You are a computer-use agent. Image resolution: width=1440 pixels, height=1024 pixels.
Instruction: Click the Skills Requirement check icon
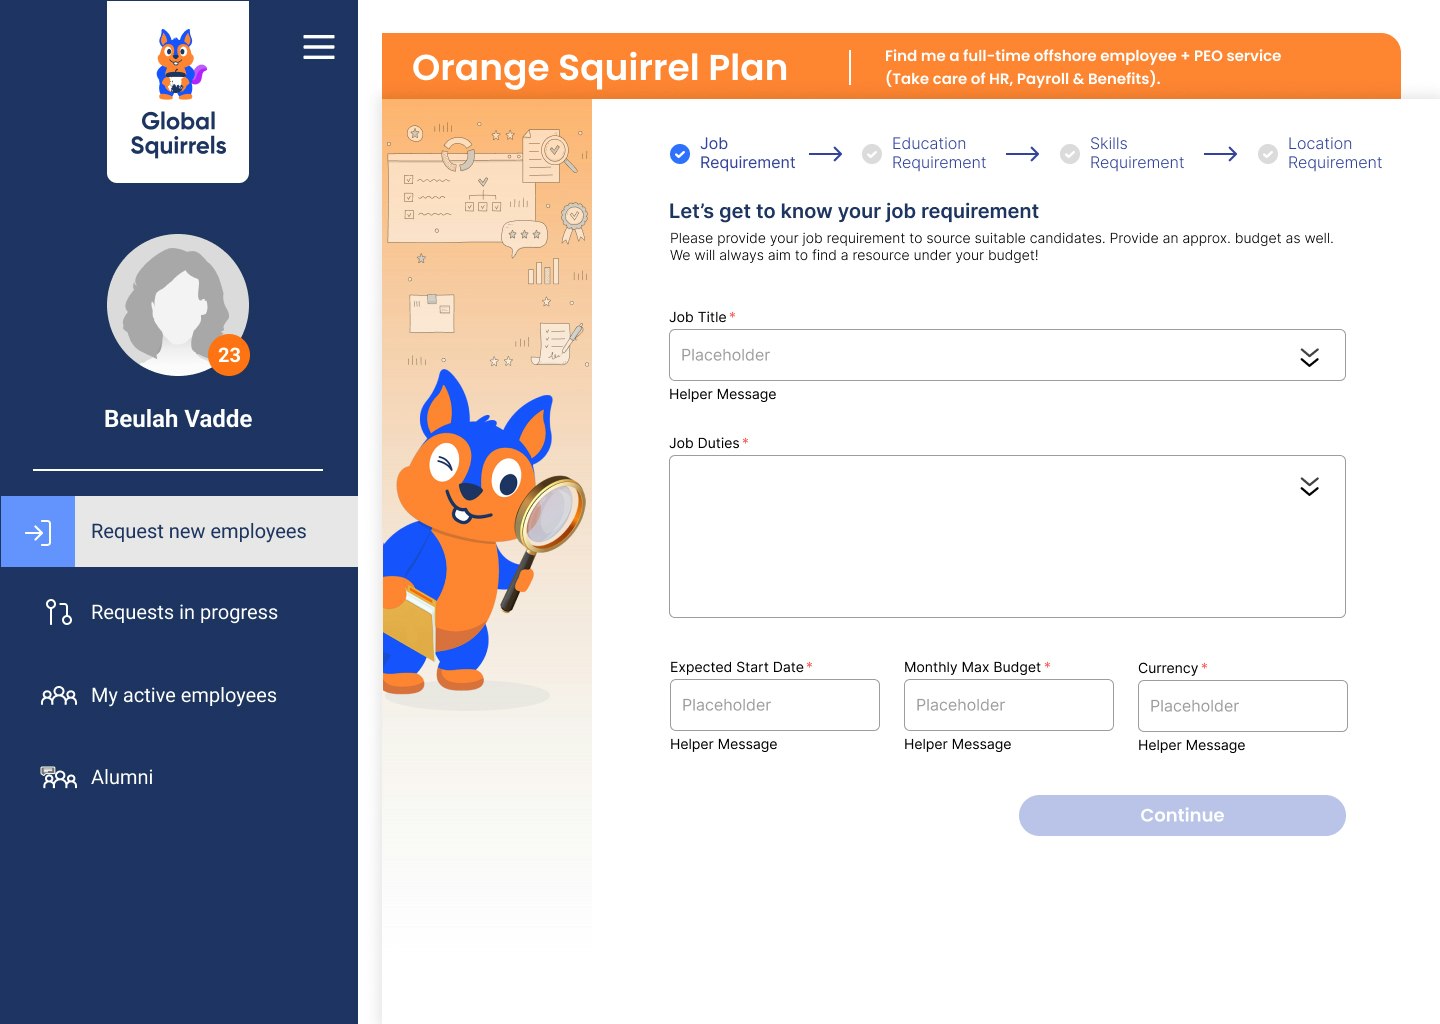[1070, 154]
